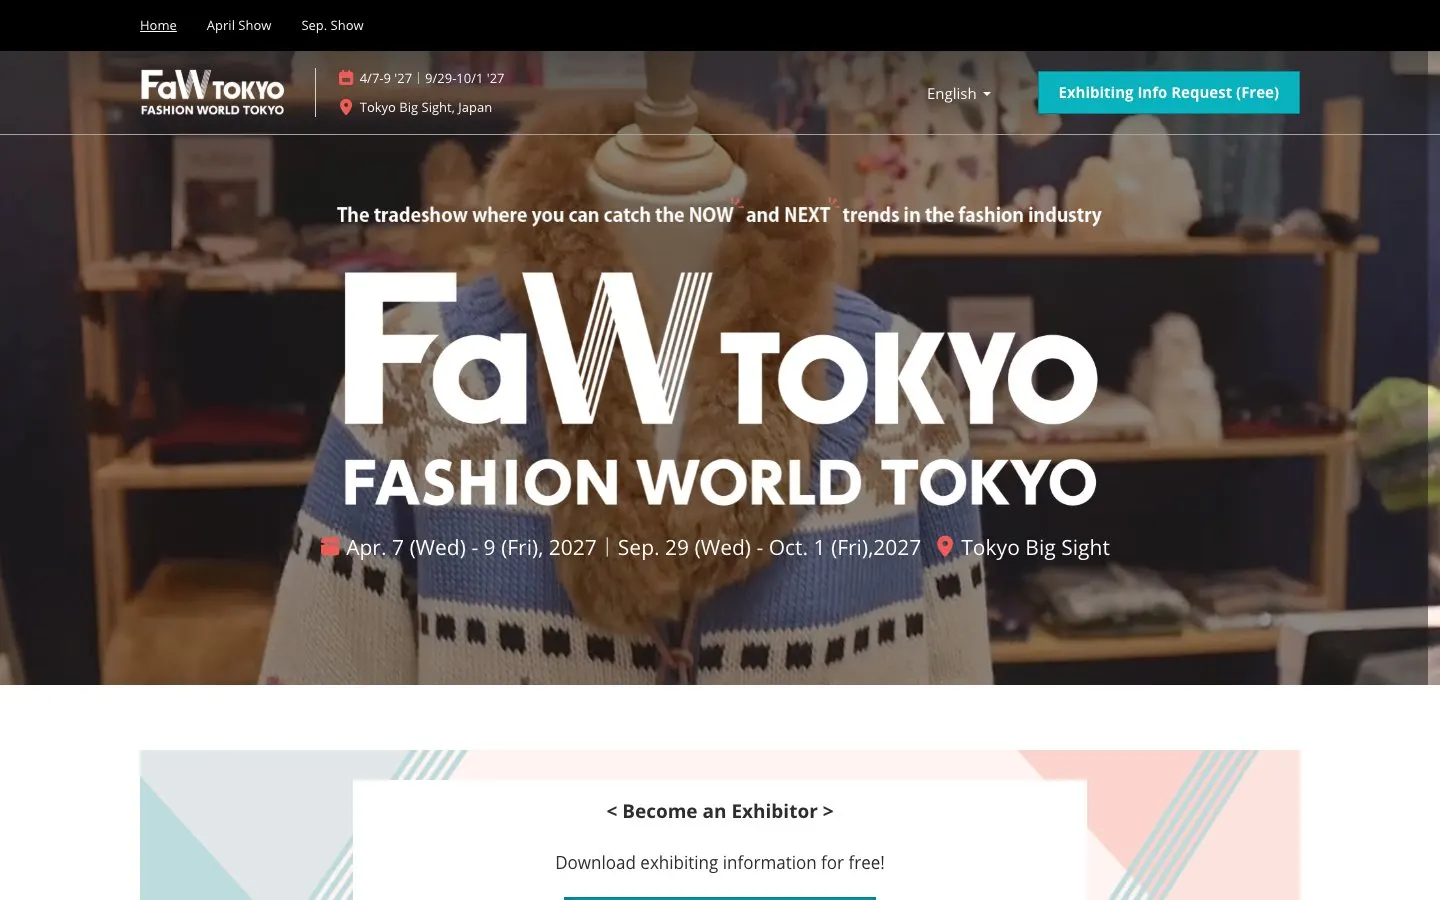Image resolution: width=1440 pixels, height=900 pixels.
Task: Click the large FaW Tokyo hero logo
Action: click(x=720, y=388)
